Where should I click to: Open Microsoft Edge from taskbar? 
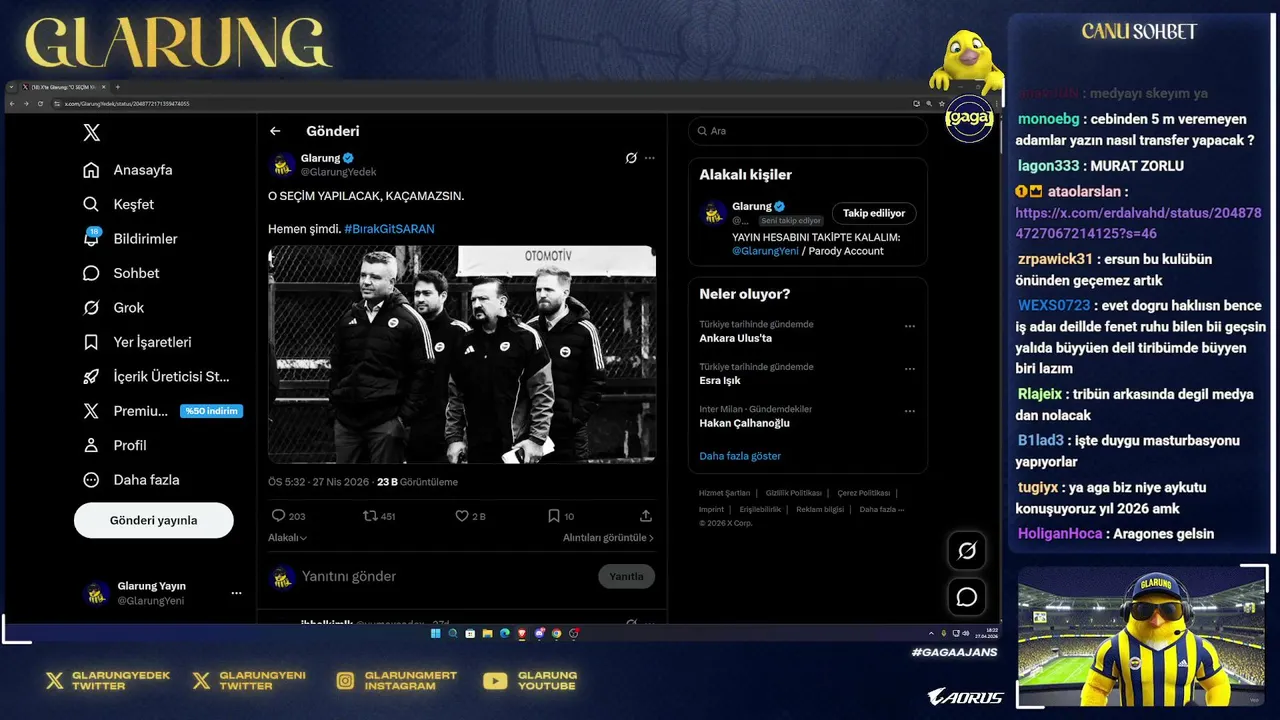tap(505, 633)
